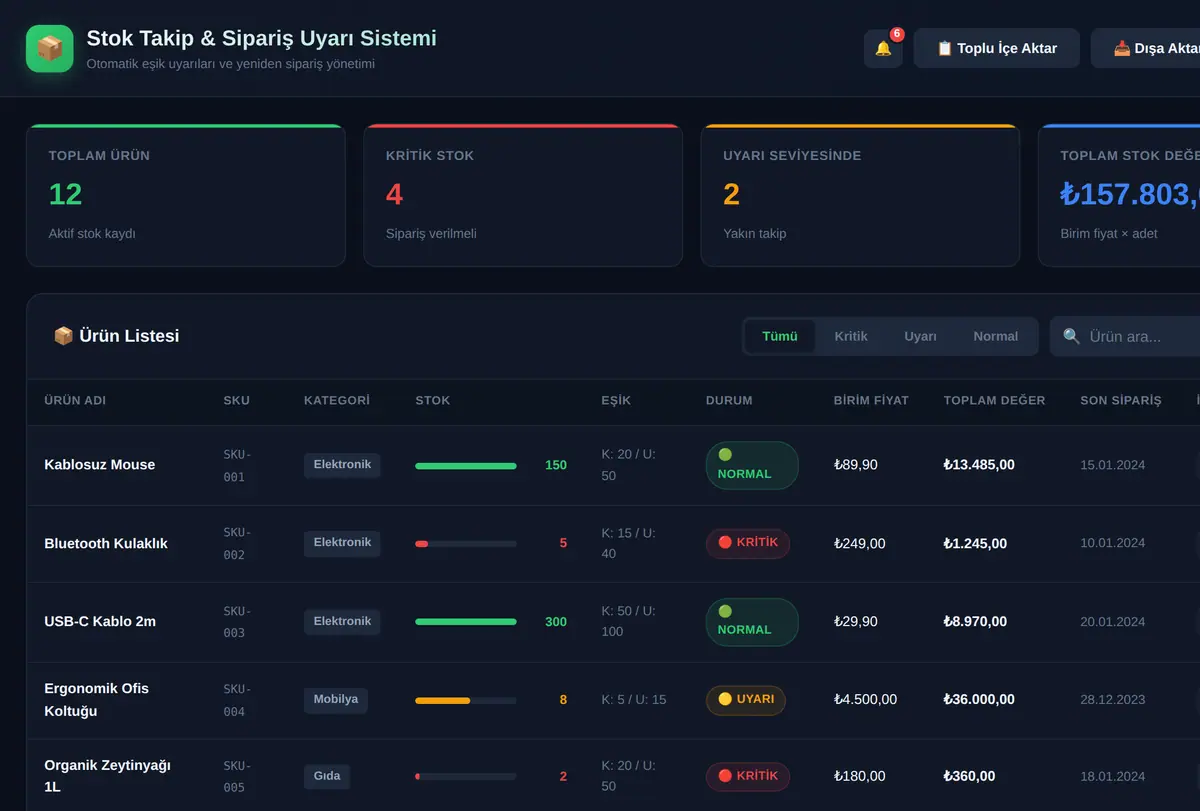The width and height of the screenshot is (1200, 811).
Task: Click the Mobilya category tag
Action: 336,700
